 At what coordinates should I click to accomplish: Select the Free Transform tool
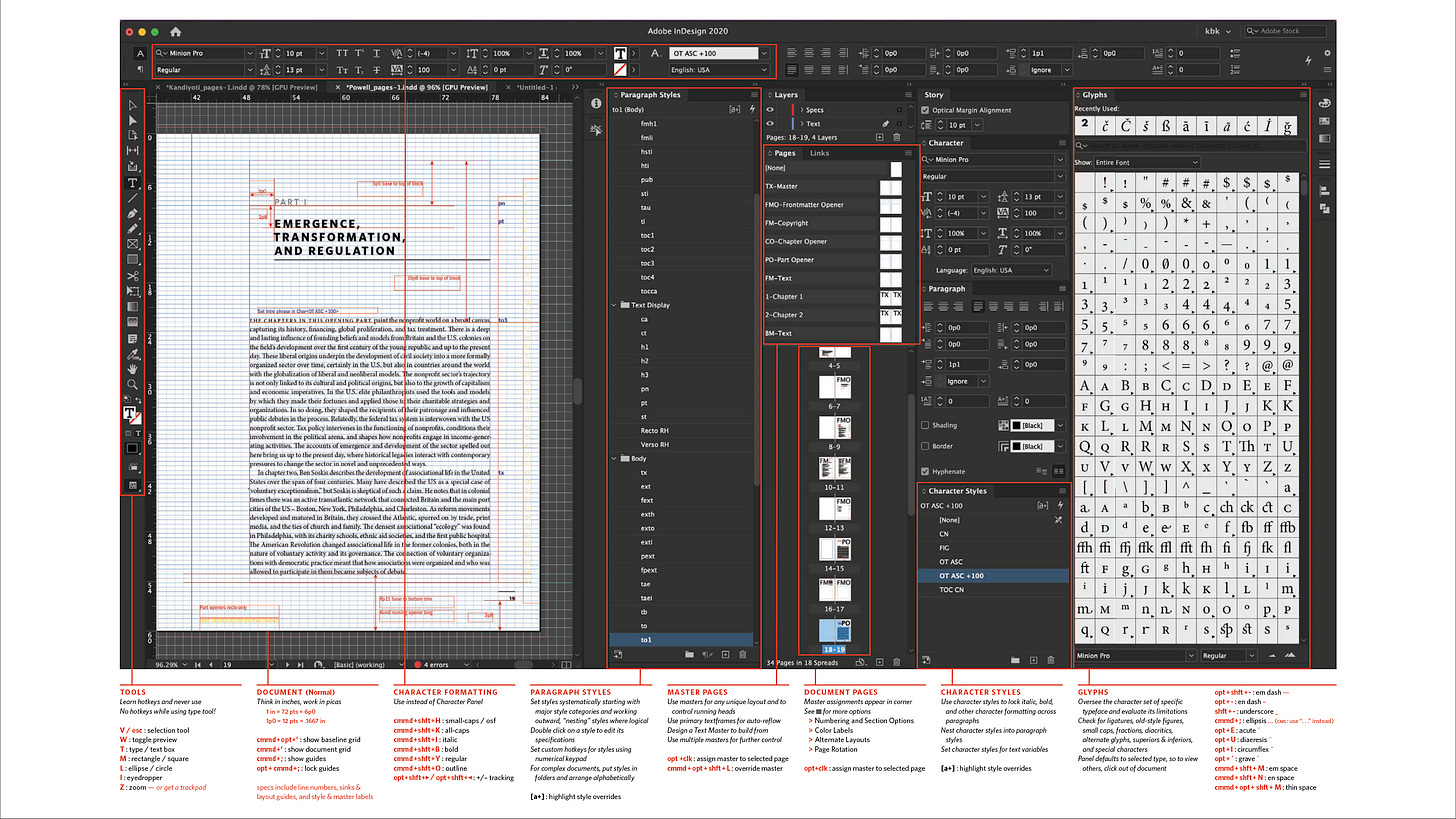(132, 291)
